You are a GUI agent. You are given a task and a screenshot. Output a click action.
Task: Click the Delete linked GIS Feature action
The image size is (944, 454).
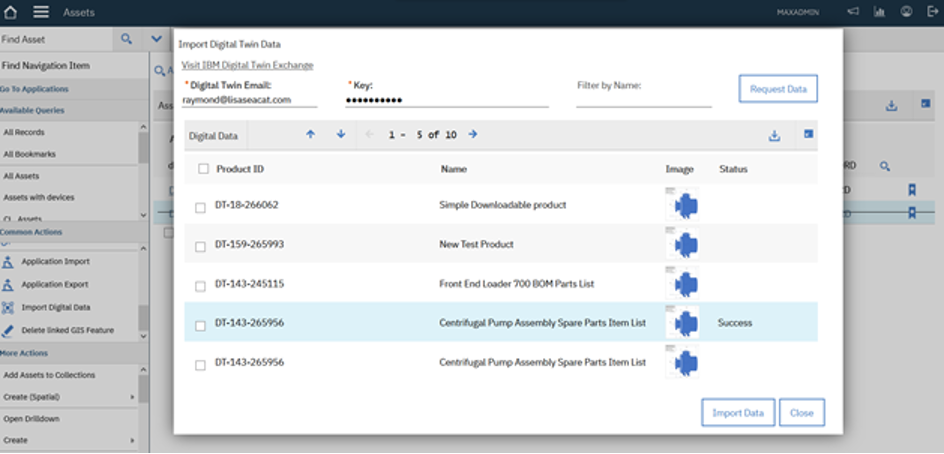(67, 330)
